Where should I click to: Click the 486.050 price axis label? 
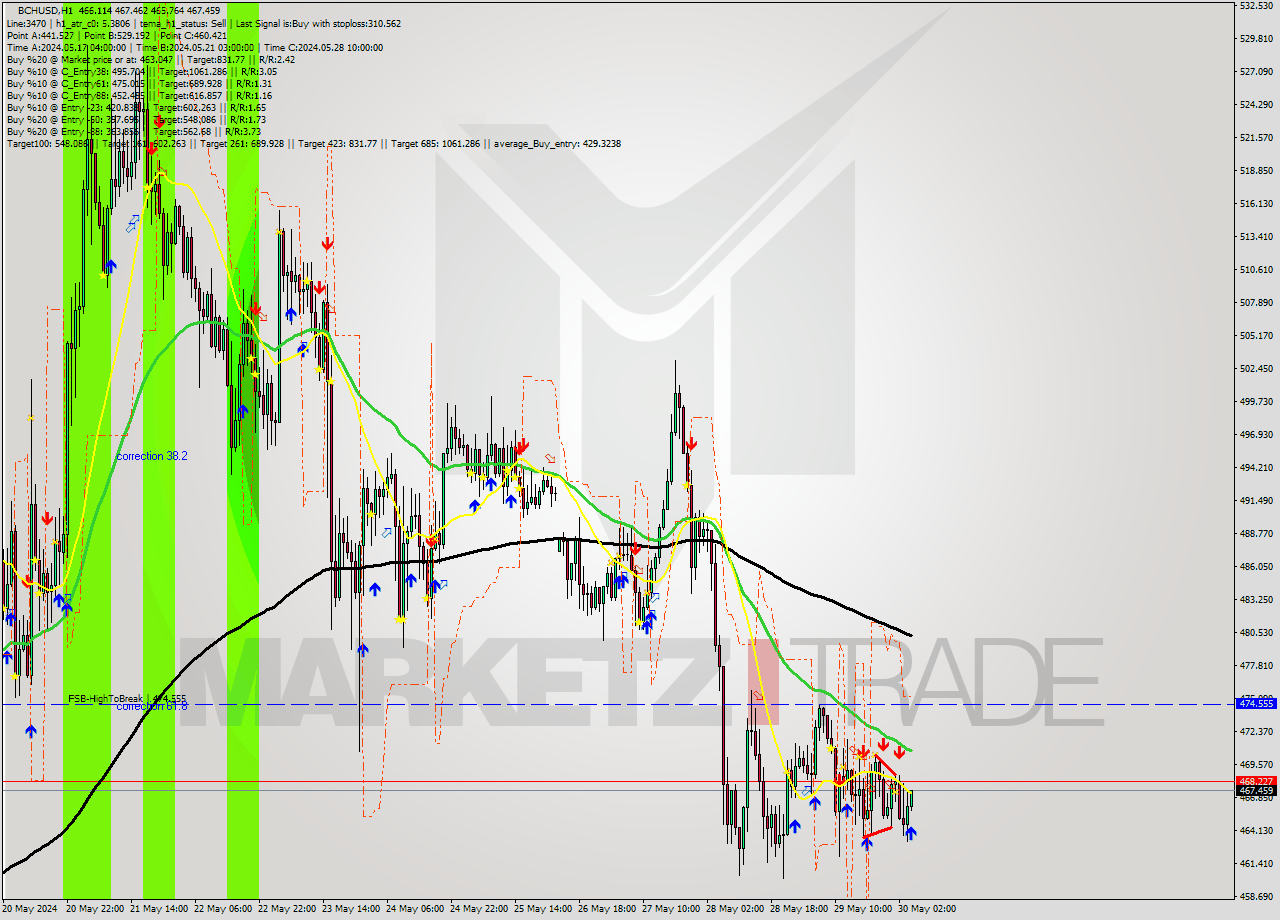tap(1255, 567)
